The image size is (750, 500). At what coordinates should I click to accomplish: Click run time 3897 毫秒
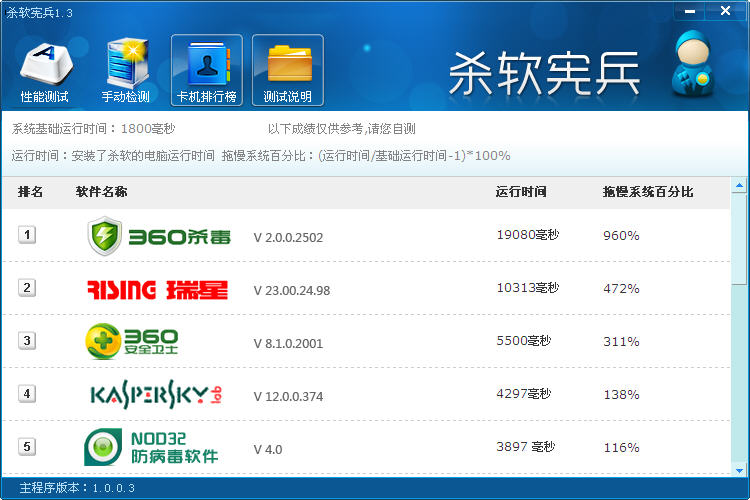tap(526, 447)
